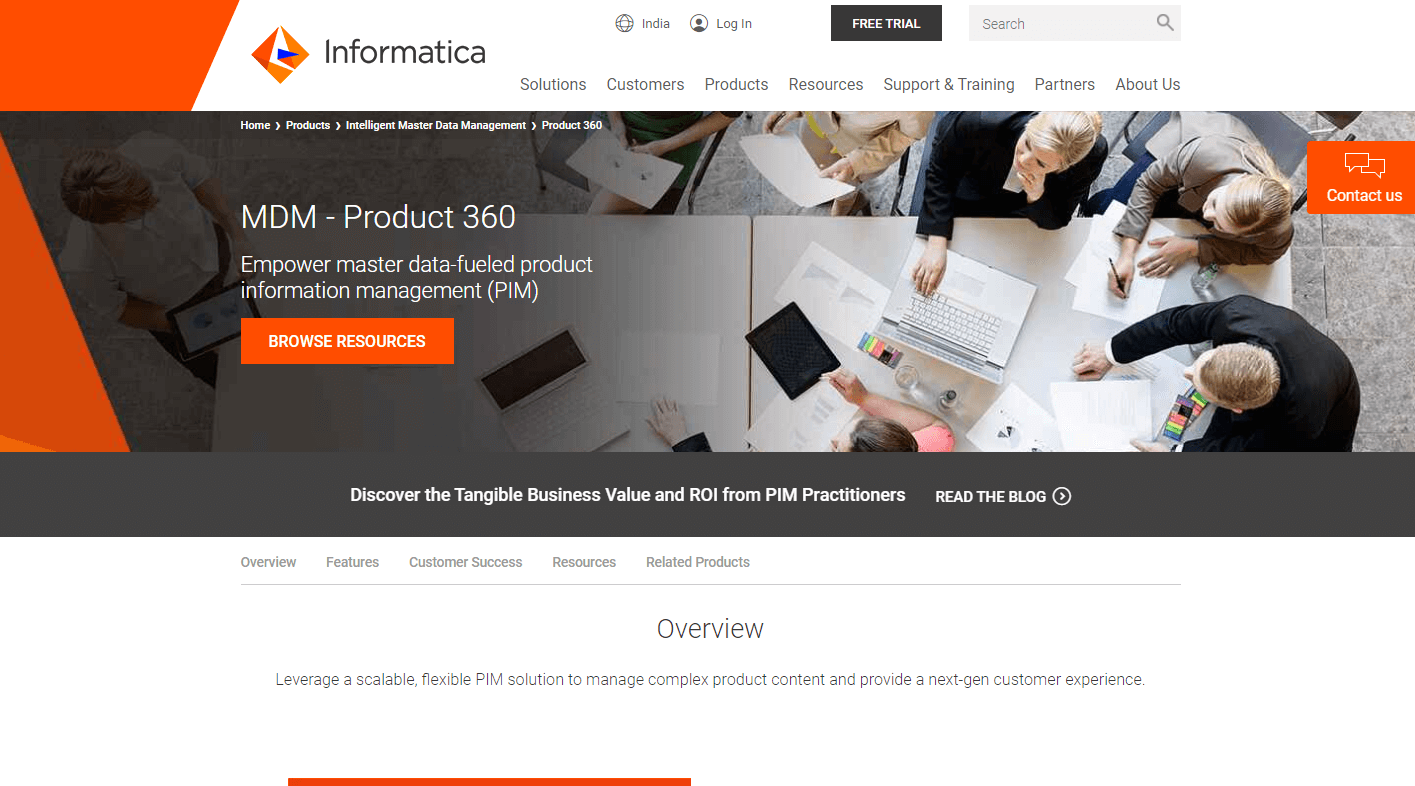The height and width of the screenshot is (786, 1415).
Task: Click the FREE TRIAL button
Action: click(886, 23)
